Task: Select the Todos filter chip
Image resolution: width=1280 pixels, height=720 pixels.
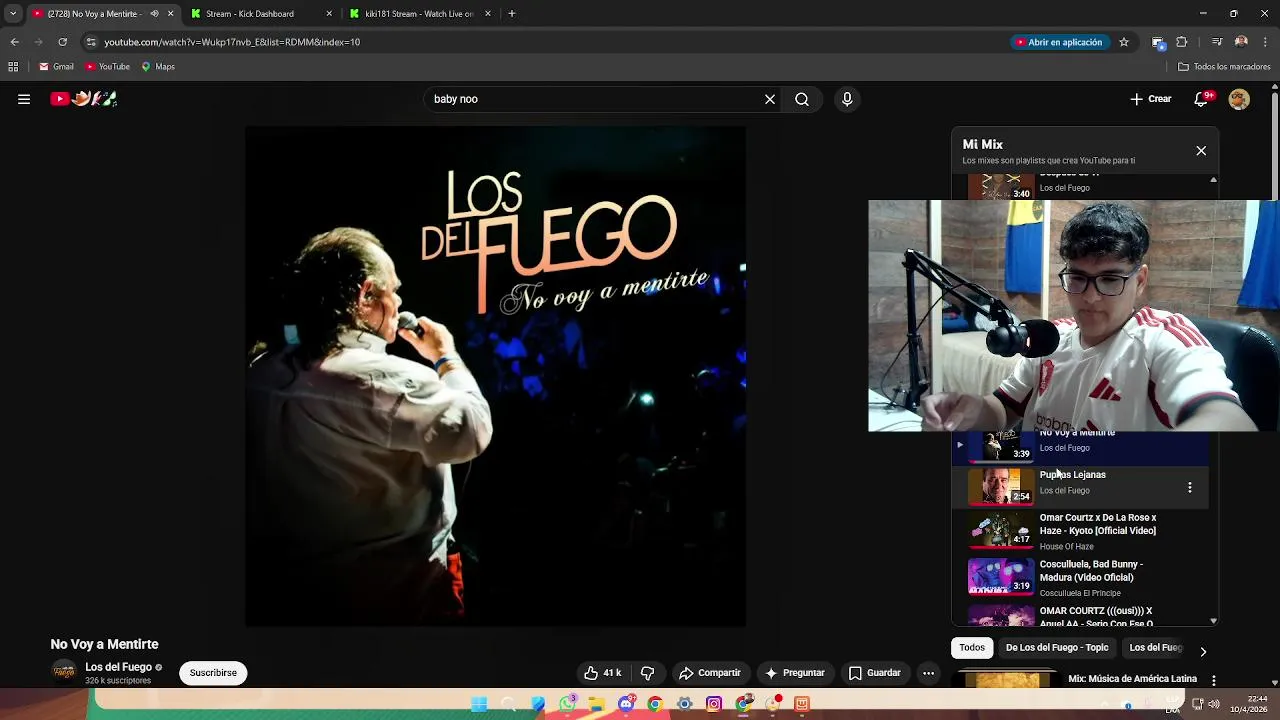Action: [972, 648]
